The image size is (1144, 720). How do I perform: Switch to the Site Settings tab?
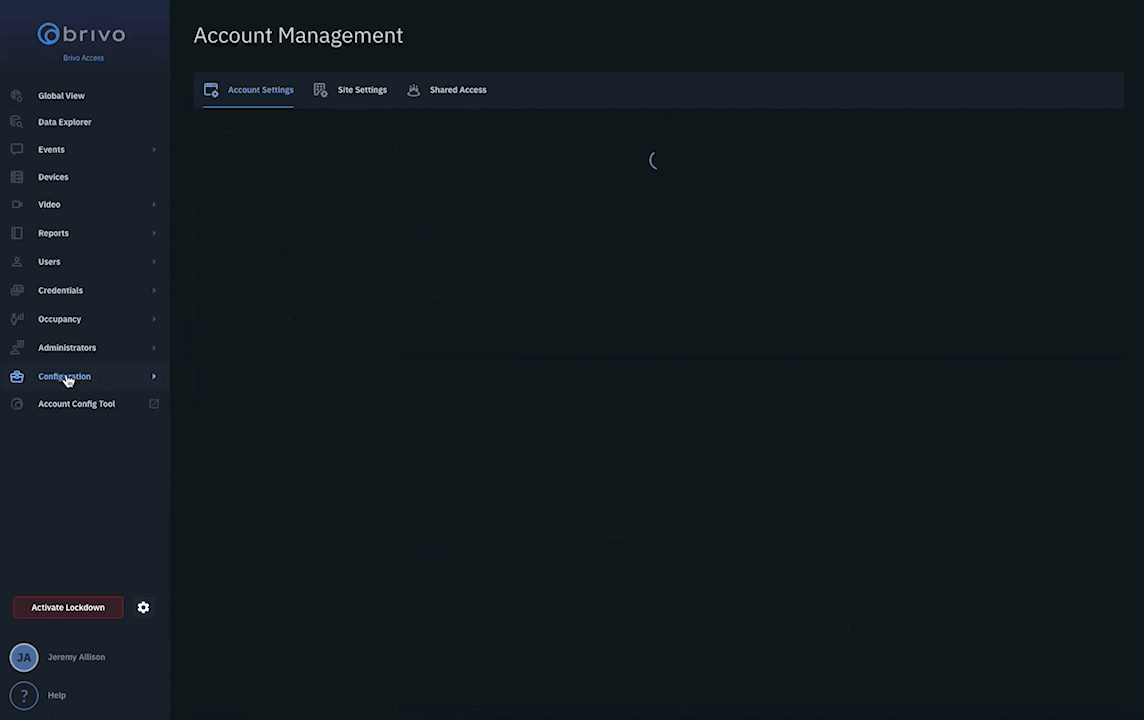(x=350, y=90)
